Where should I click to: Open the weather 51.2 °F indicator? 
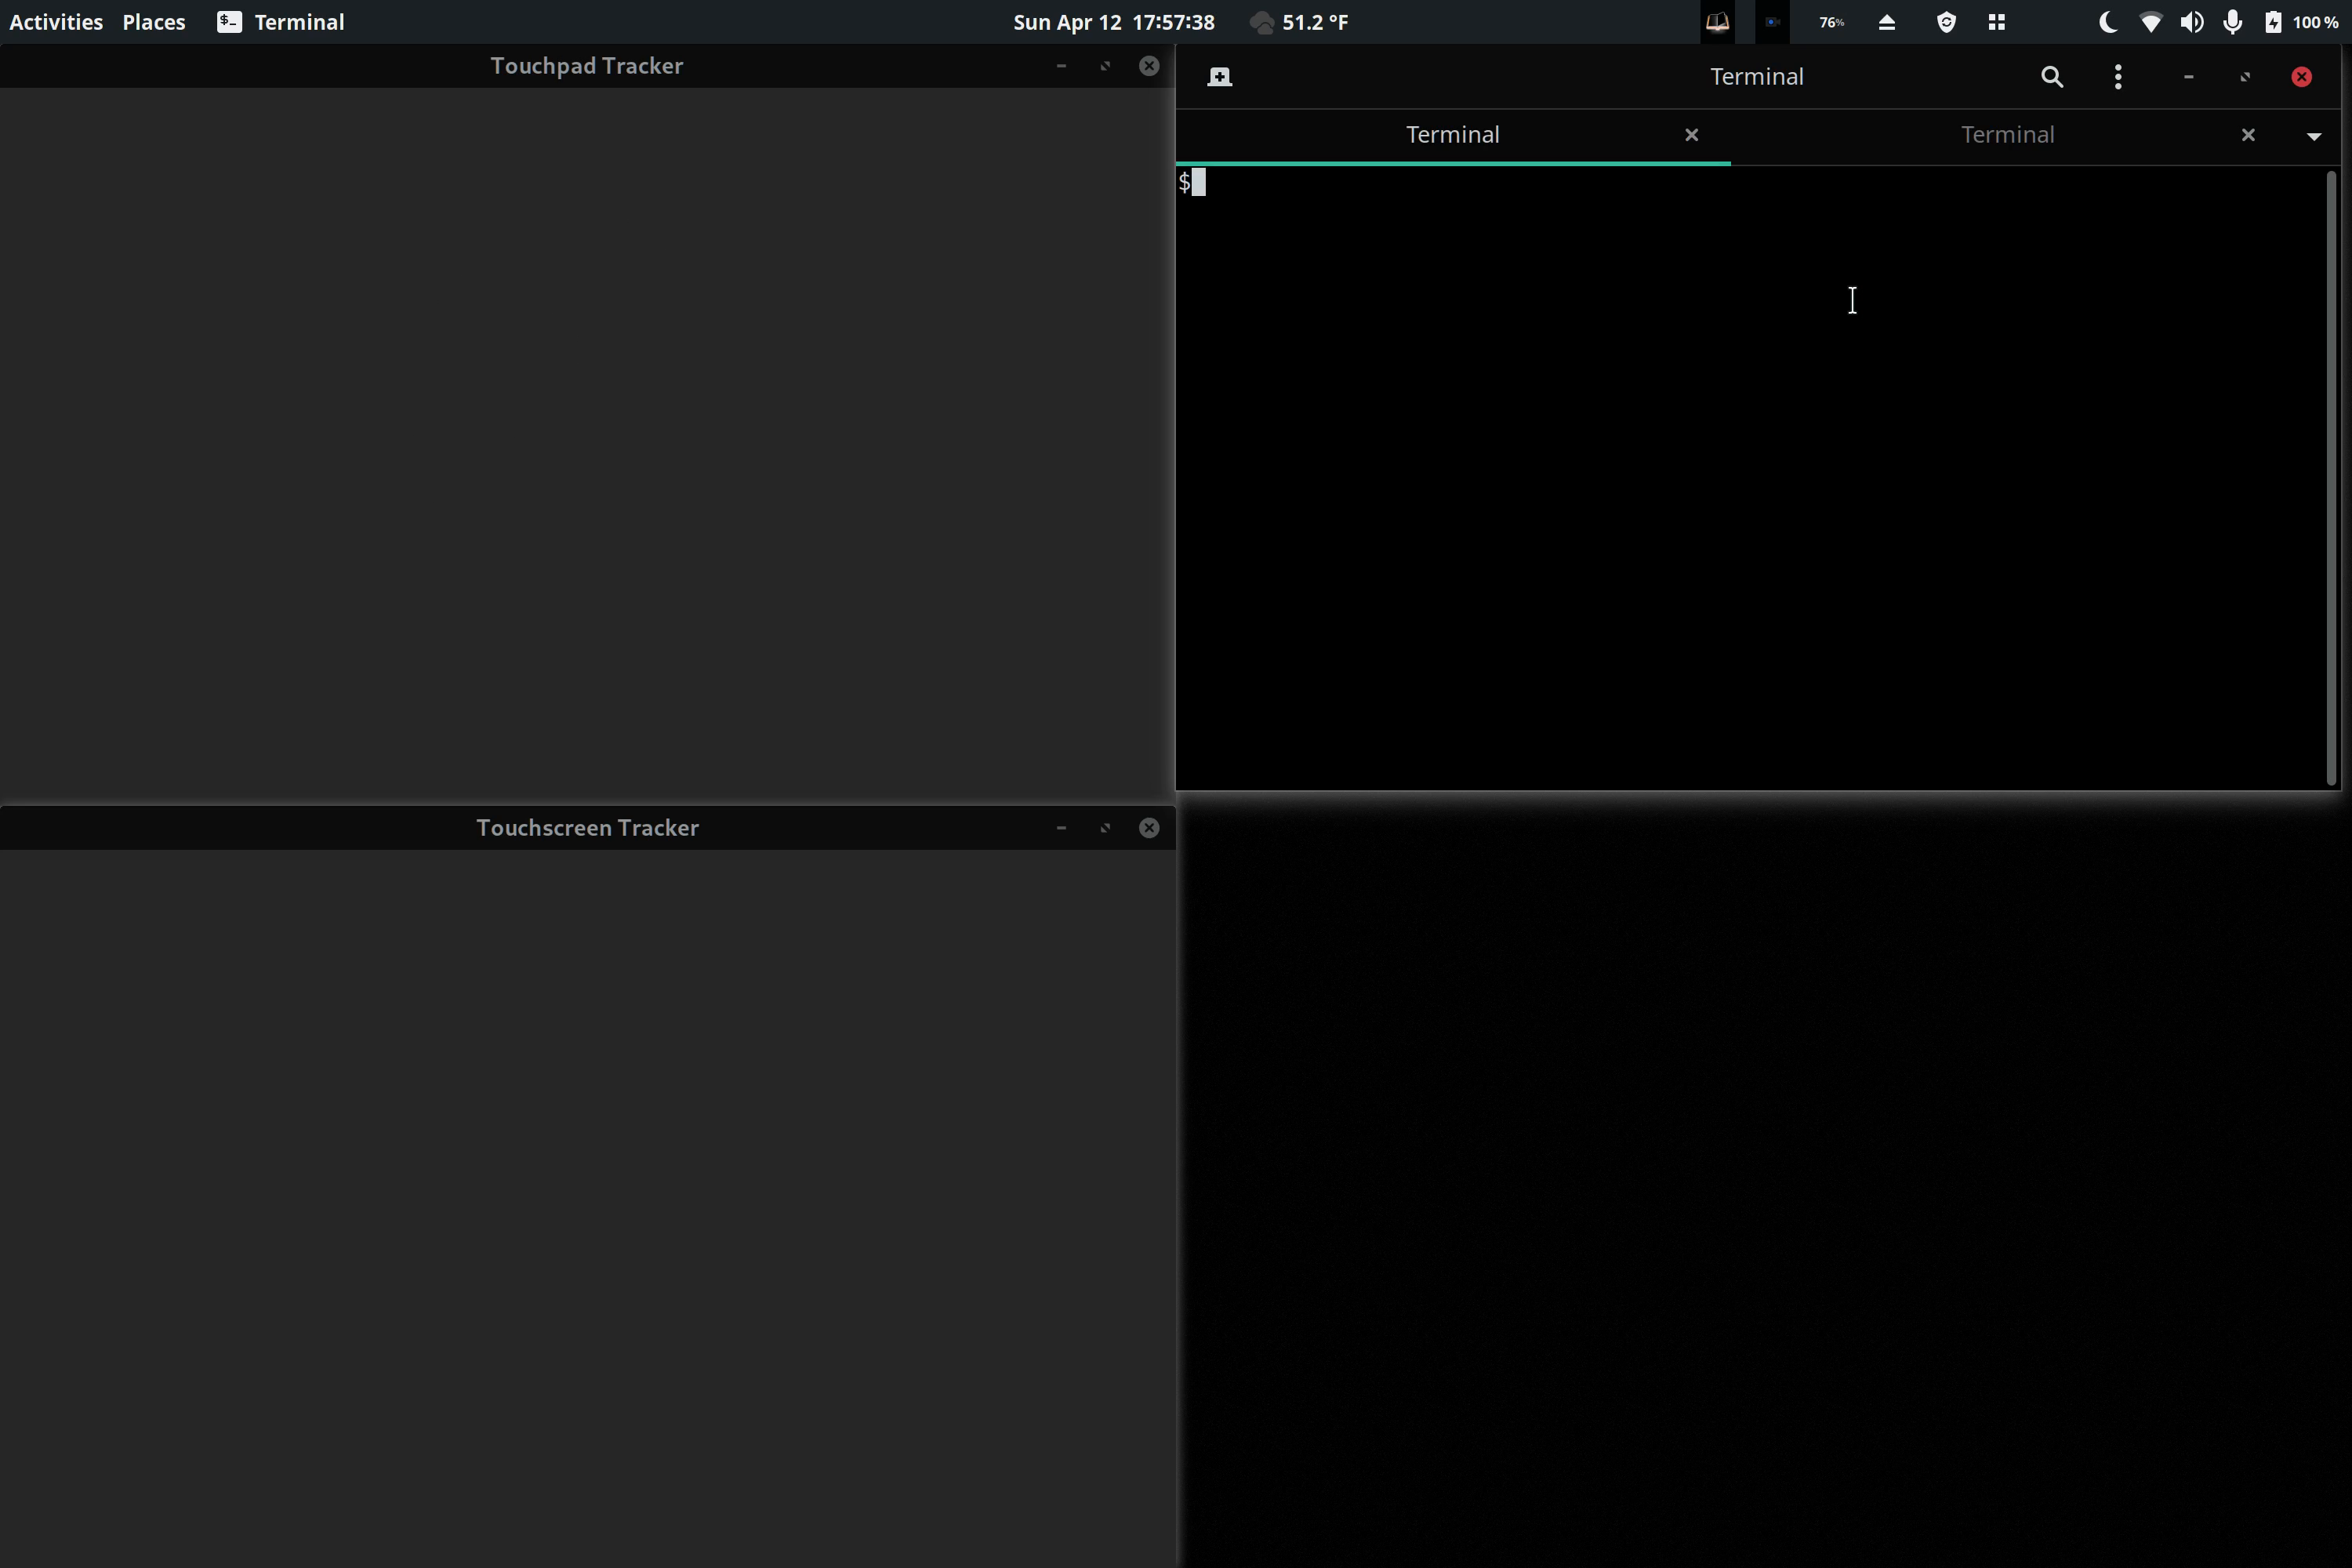pos(1300,22)
